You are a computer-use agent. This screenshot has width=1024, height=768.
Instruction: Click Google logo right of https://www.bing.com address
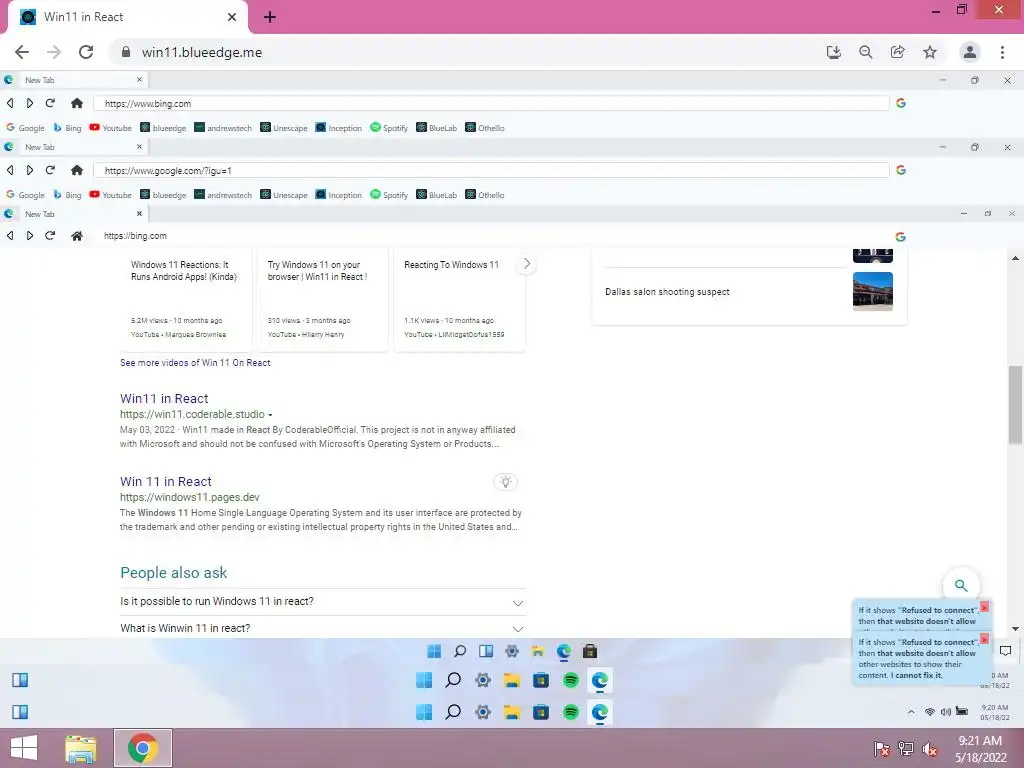(x=901, y=103)
